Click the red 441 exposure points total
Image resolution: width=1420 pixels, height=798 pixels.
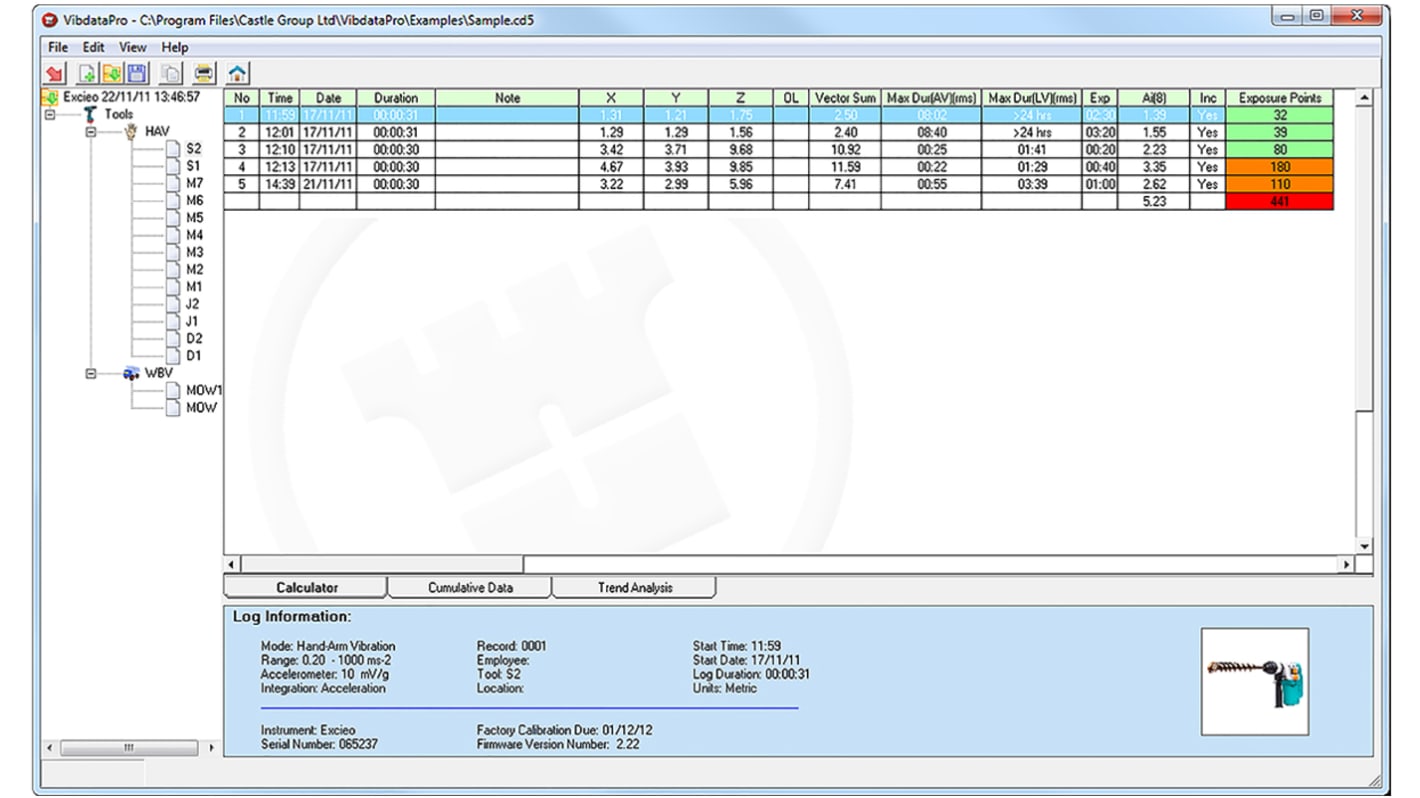point(1280,200)
